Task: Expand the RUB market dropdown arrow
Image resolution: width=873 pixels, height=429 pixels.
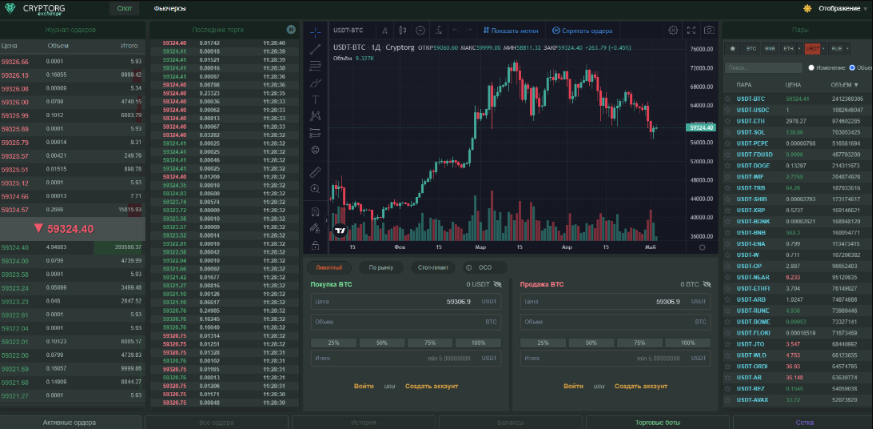Action: point(847,49)
